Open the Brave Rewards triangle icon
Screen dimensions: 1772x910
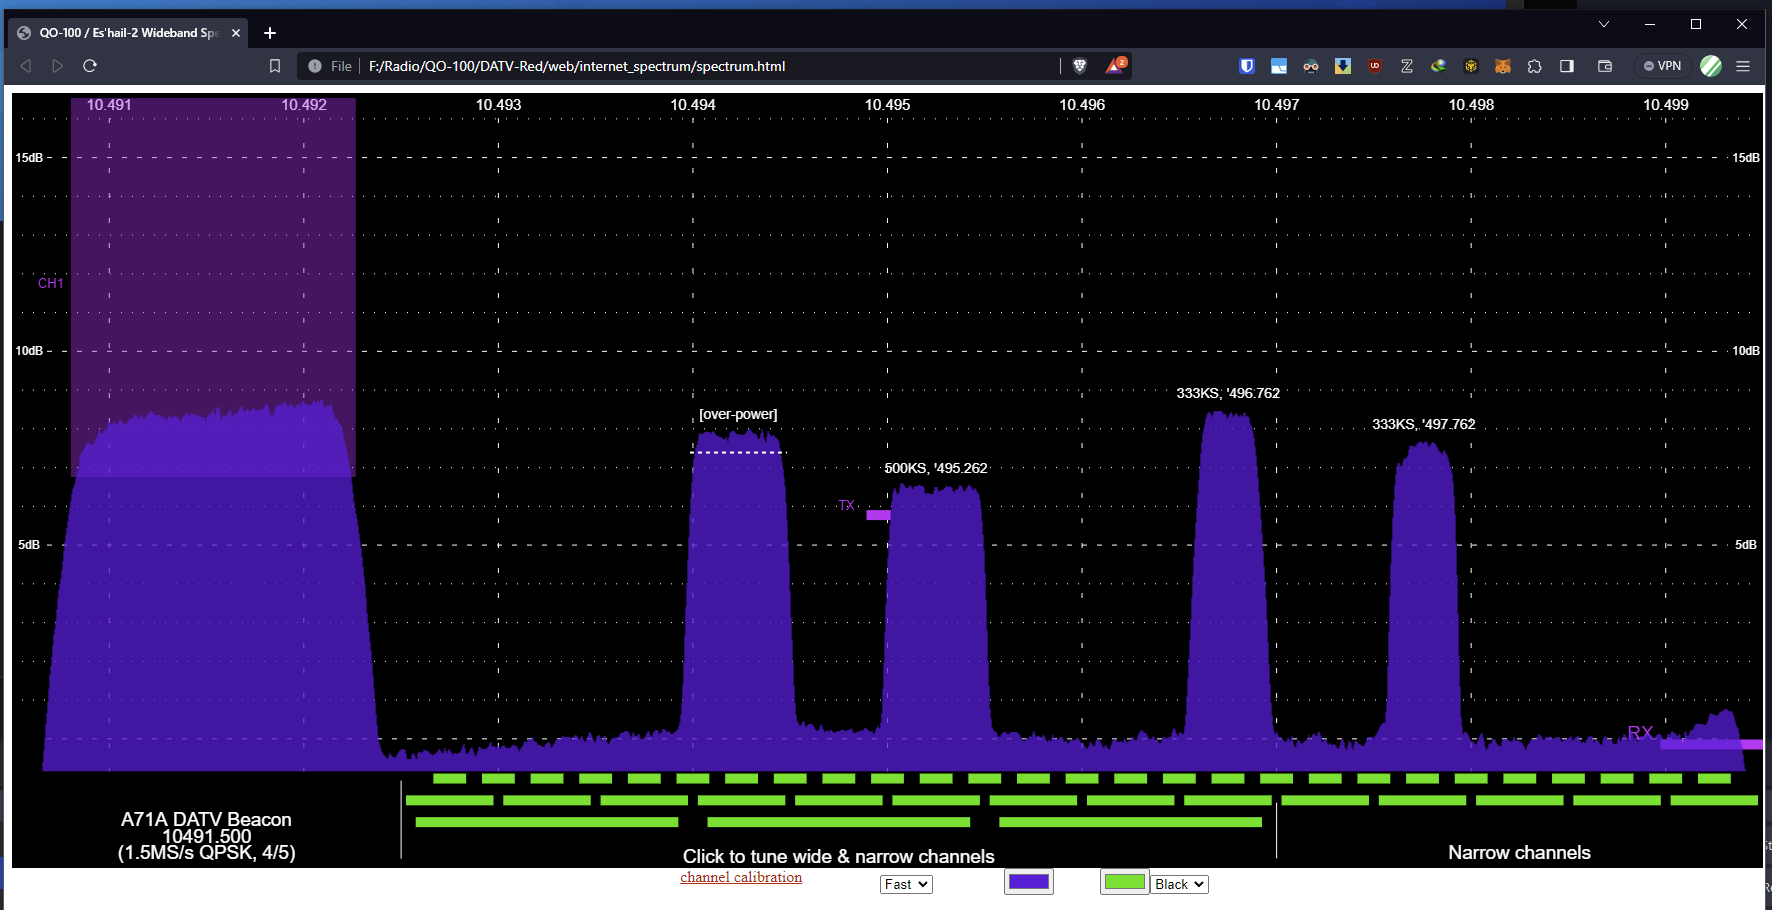click(x=1116, y=66)
